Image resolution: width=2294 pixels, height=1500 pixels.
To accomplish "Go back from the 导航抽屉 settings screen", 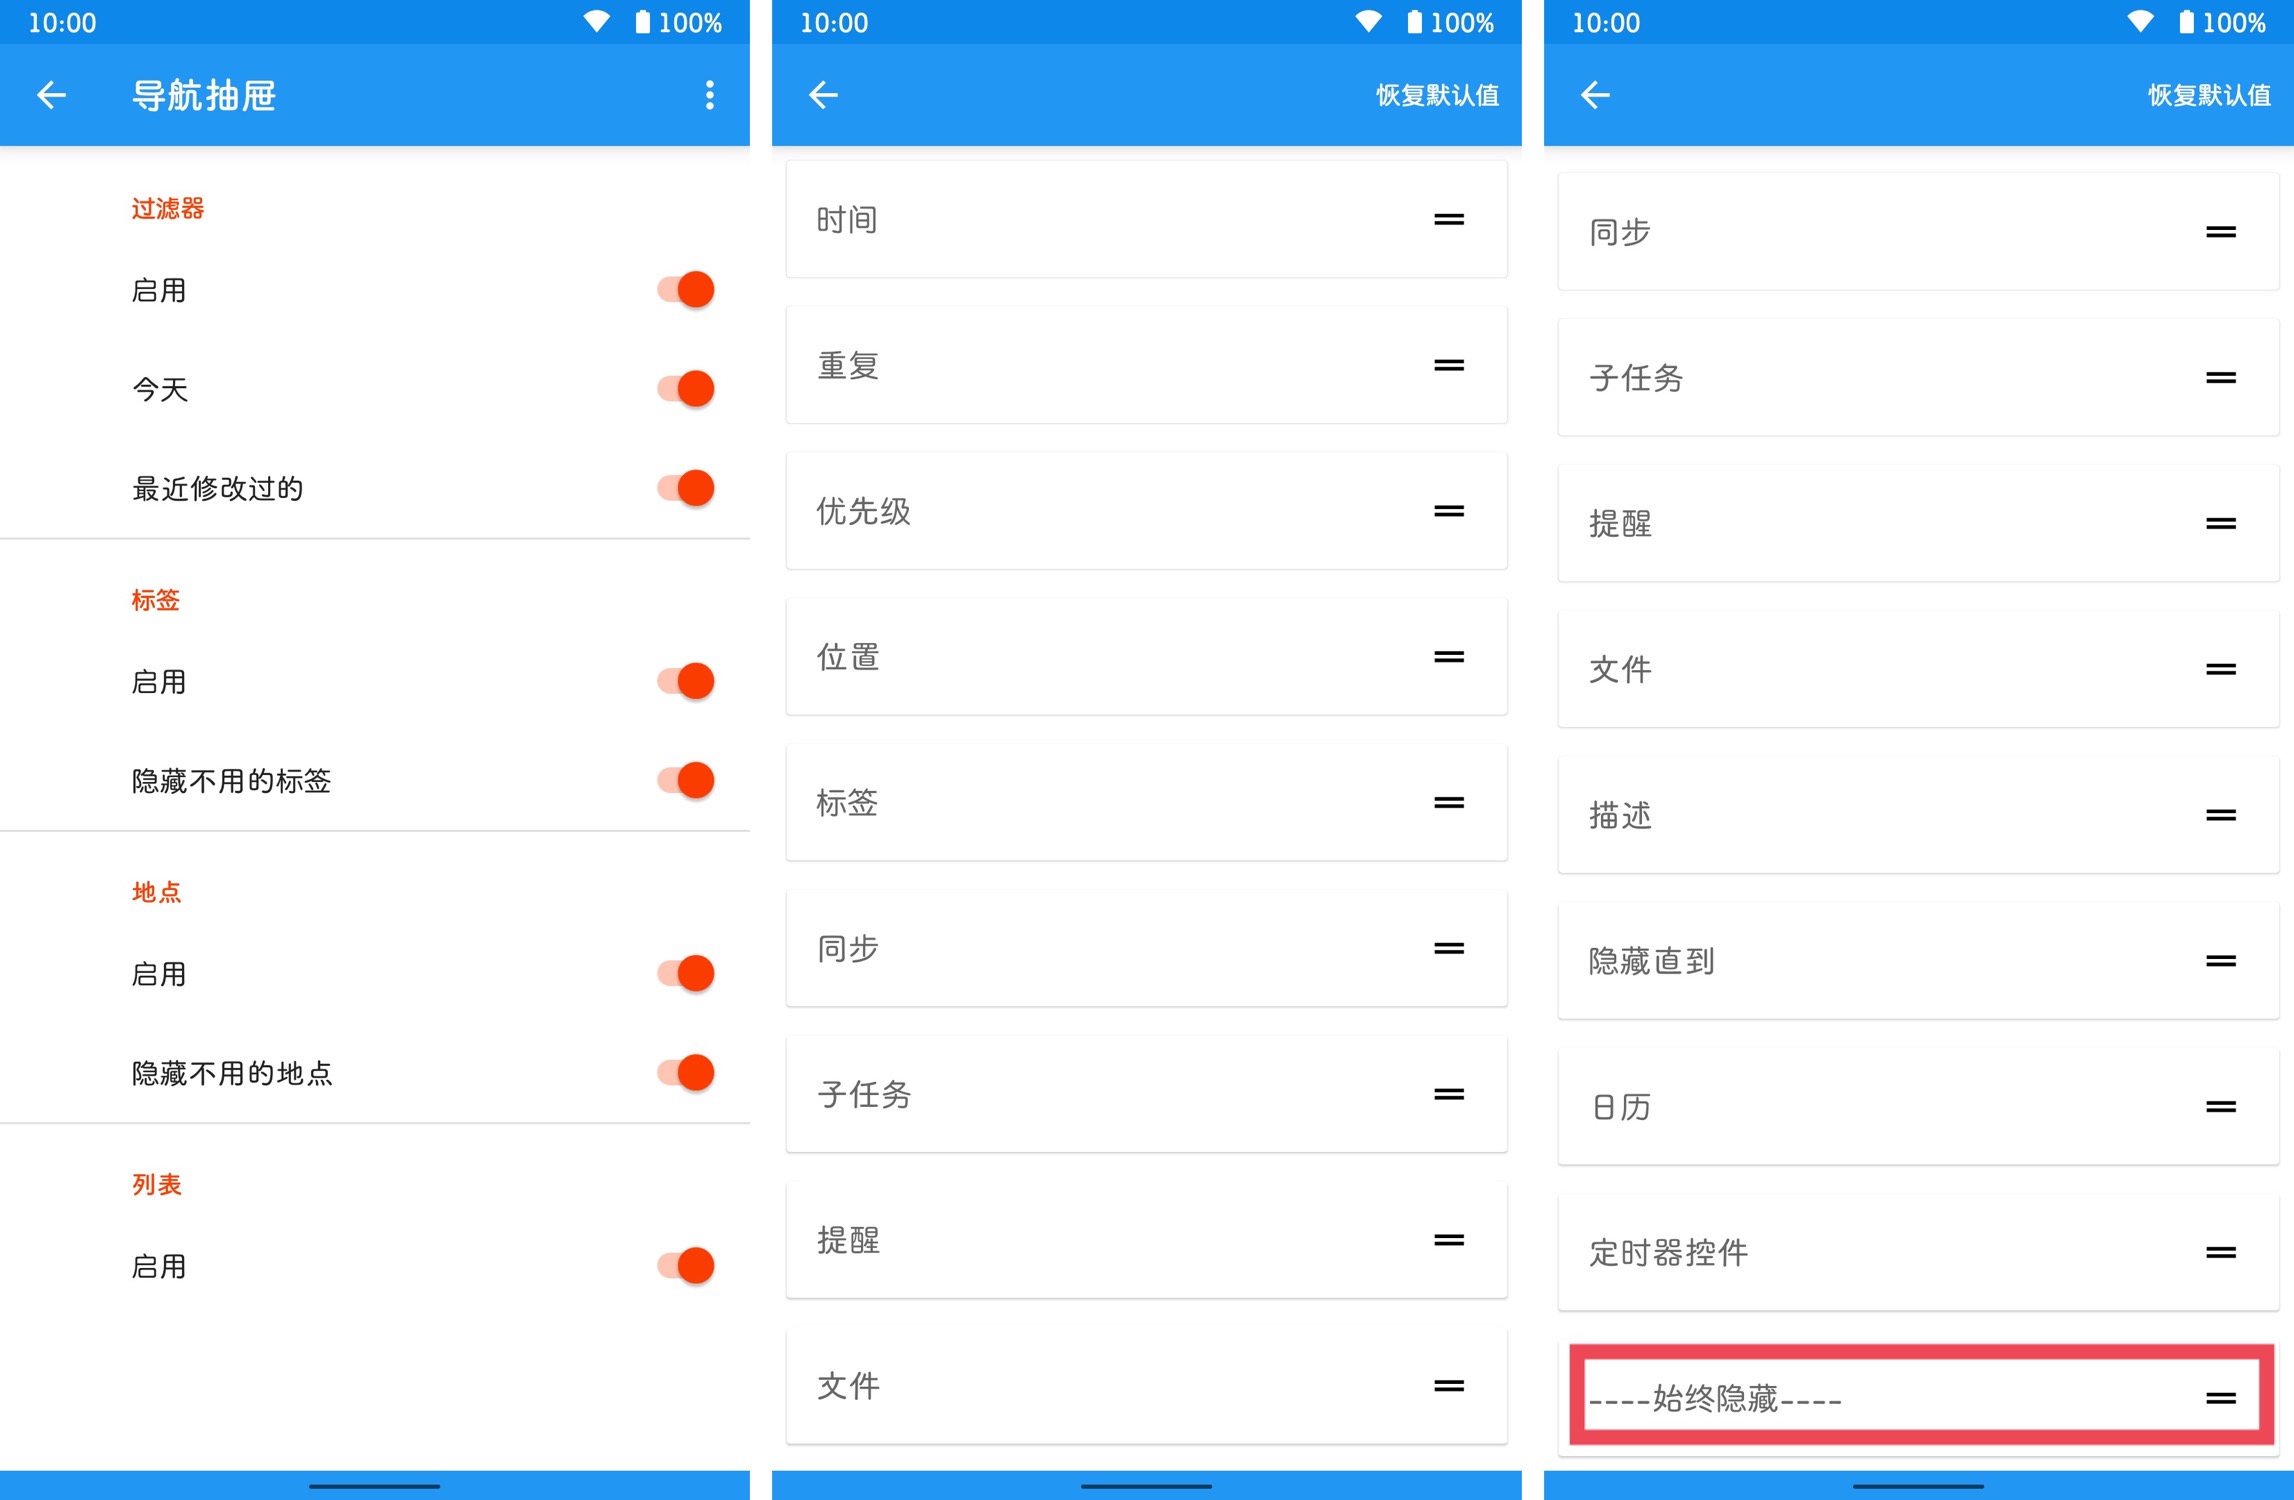I will click(x=51, y=95).
